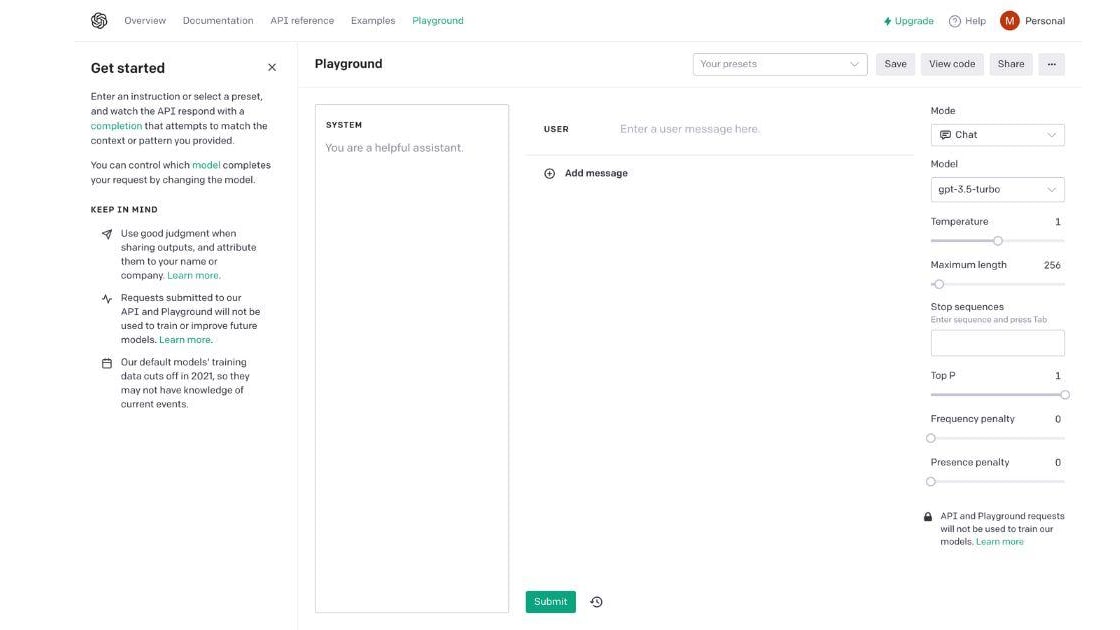Click the Presence penalty value 0
This screenshot has width=1120, height=630.
pos(1058,463)
